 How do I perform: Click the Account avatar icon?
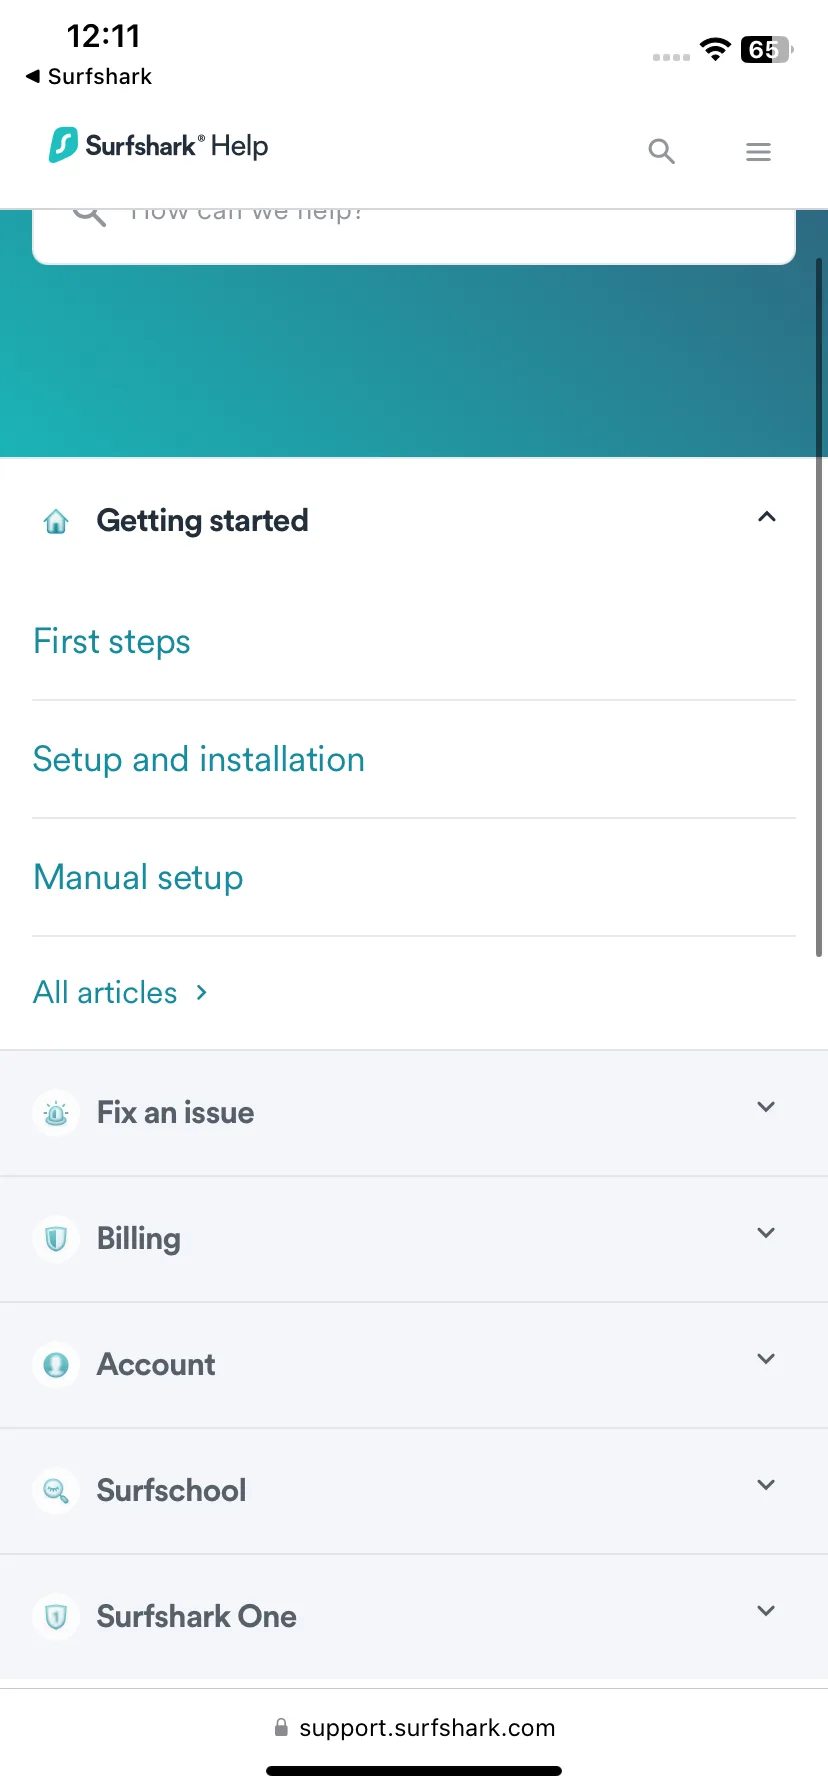coord(56,1365)
